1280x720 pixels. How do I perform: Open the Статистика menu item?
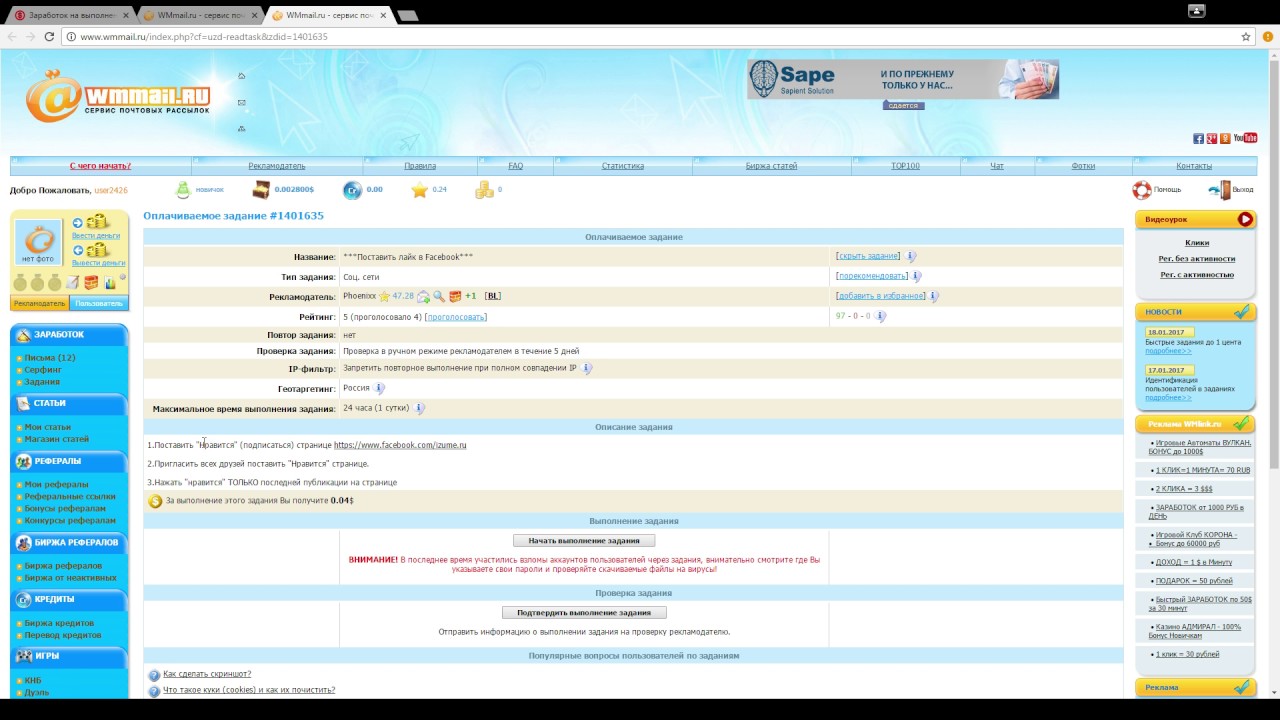622,166
